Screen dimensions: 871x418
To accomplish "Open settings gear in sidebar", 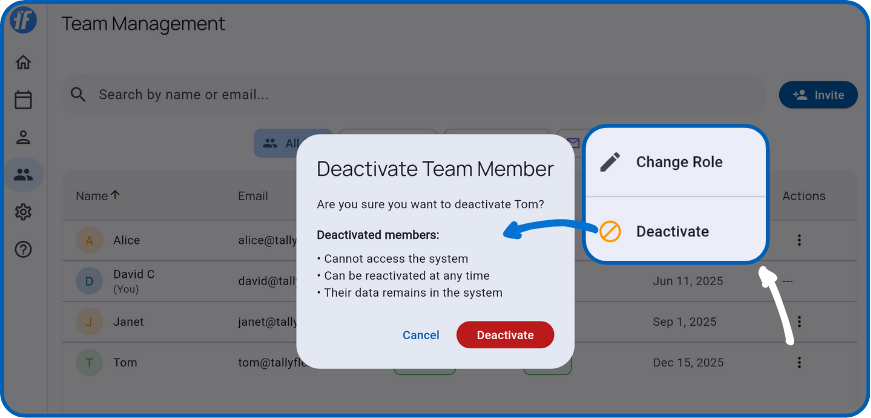I will tap(23, 212).
